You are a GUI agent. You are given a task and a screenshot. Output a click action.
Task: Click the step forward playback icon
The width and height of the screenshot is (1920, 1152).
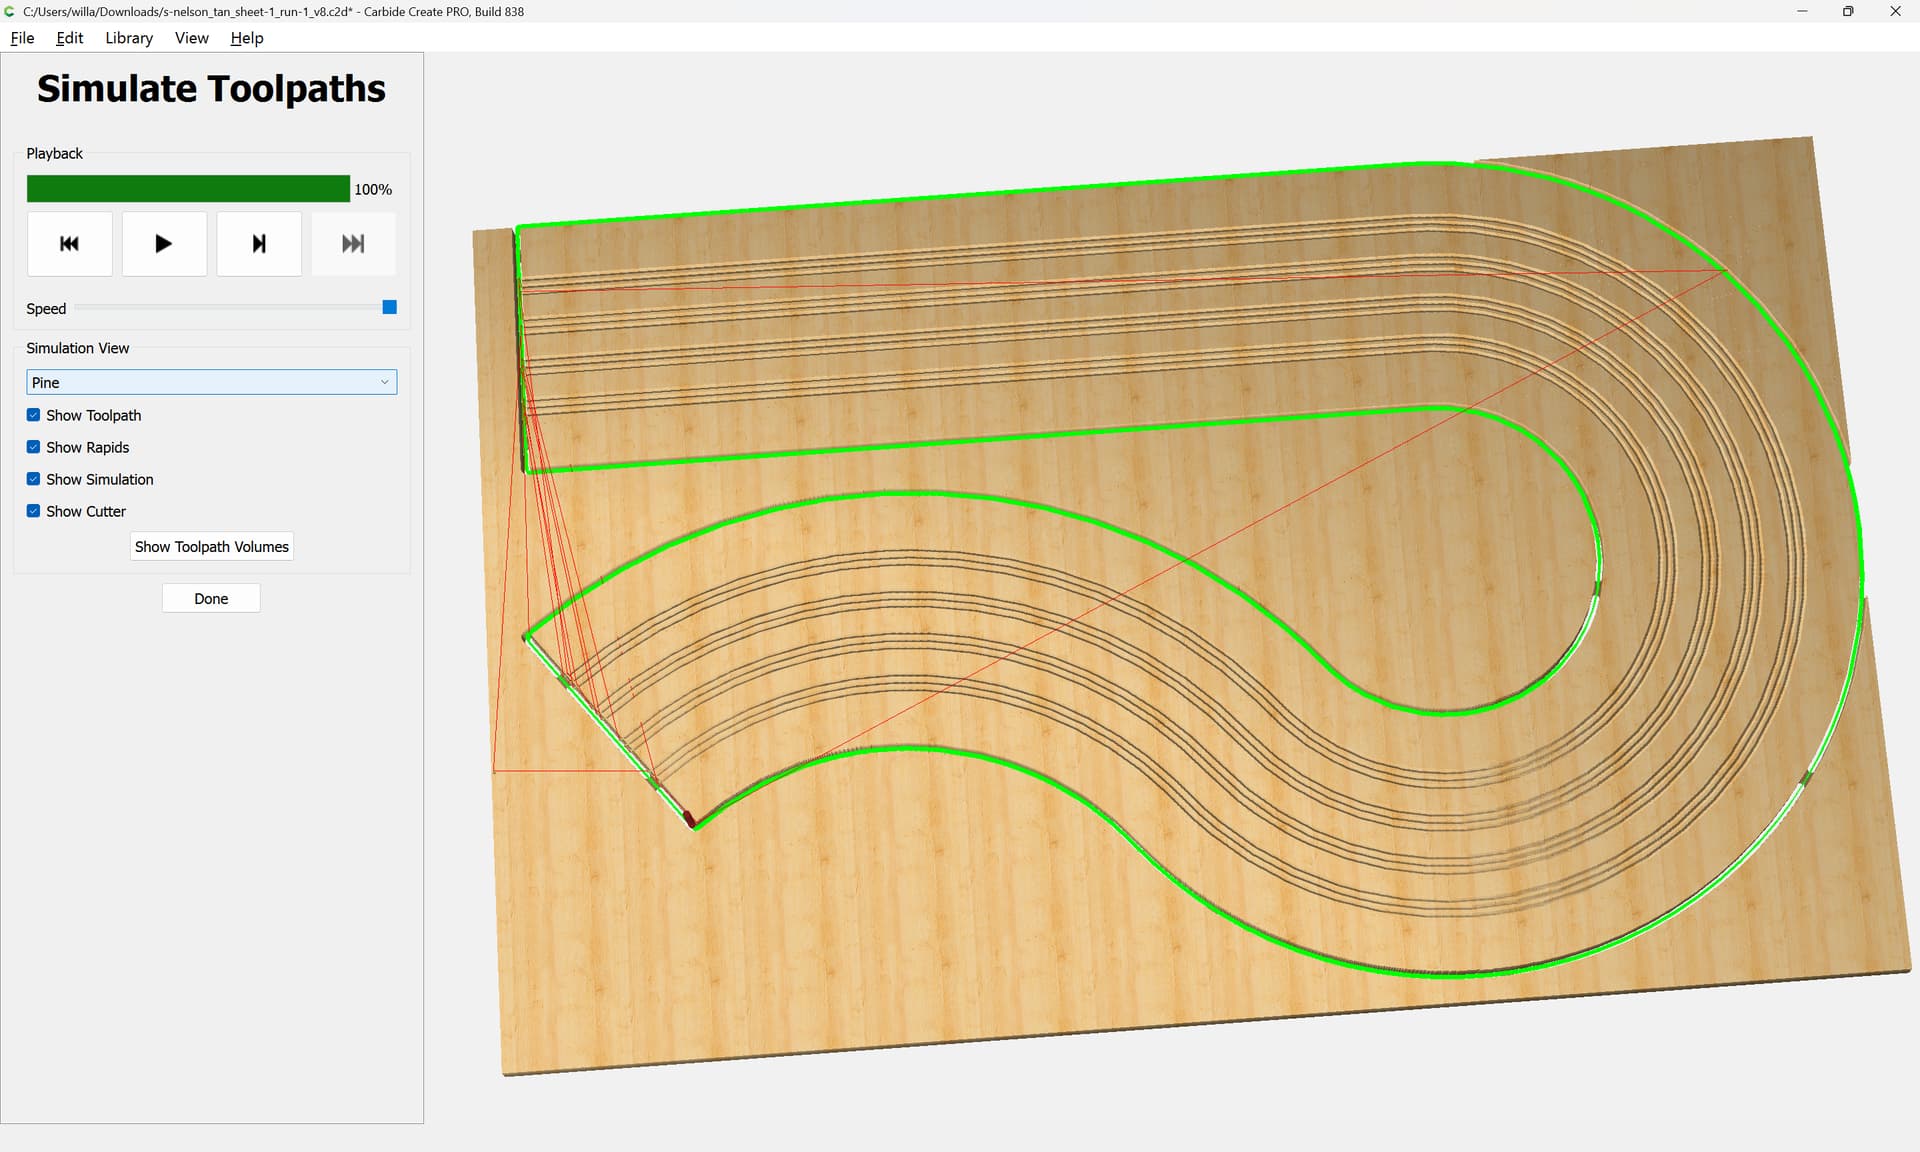click(x=258, y=243)
